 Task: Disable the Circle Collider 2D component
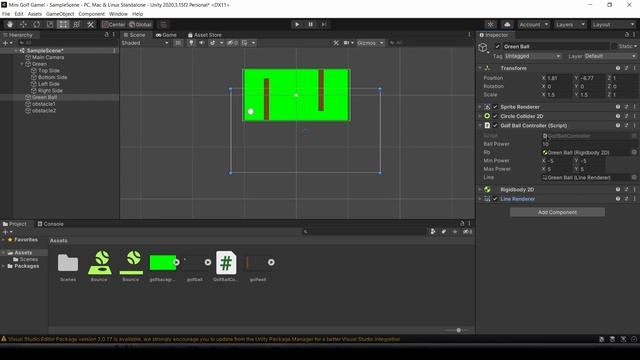point(496,116)
